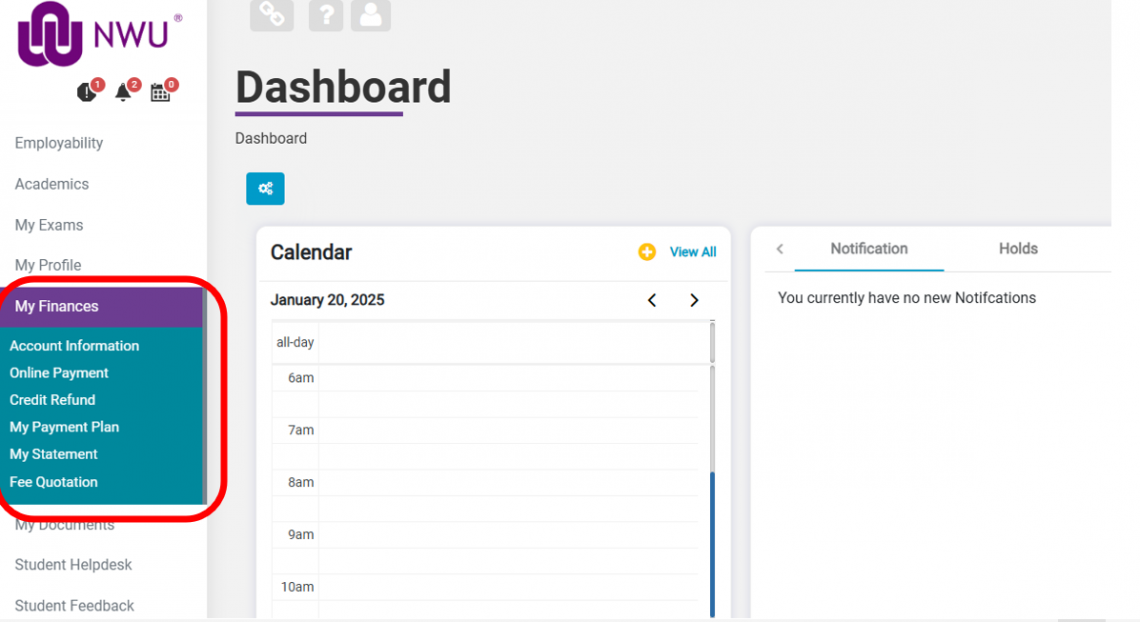Open Online Payment submenu item
This screenshot has width=1140, height=622.
click(x=59, y=373)
